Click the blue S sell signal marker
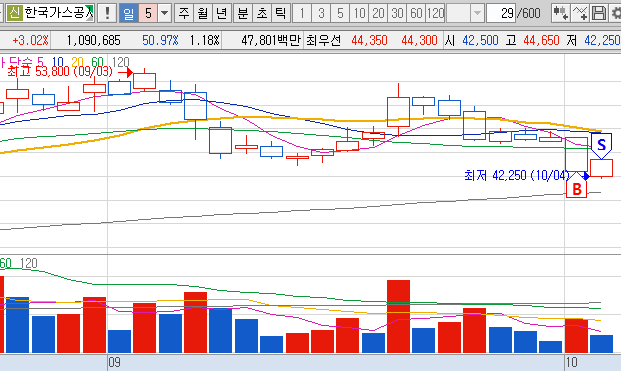This screenshot has height=371, width=621. [x=601, y=145]
